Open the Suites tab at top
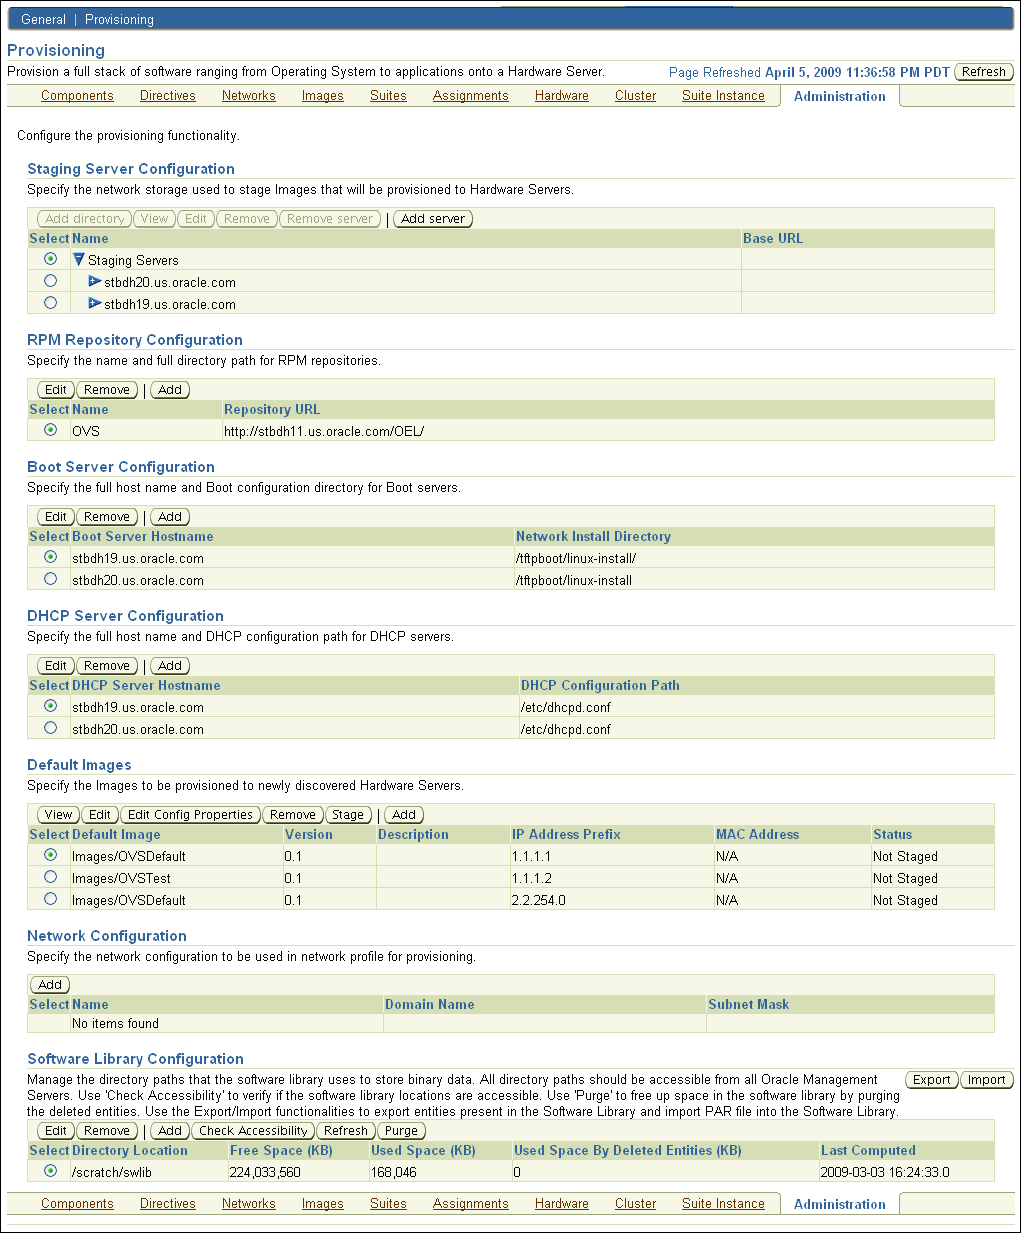 click(x=388, y=96)
